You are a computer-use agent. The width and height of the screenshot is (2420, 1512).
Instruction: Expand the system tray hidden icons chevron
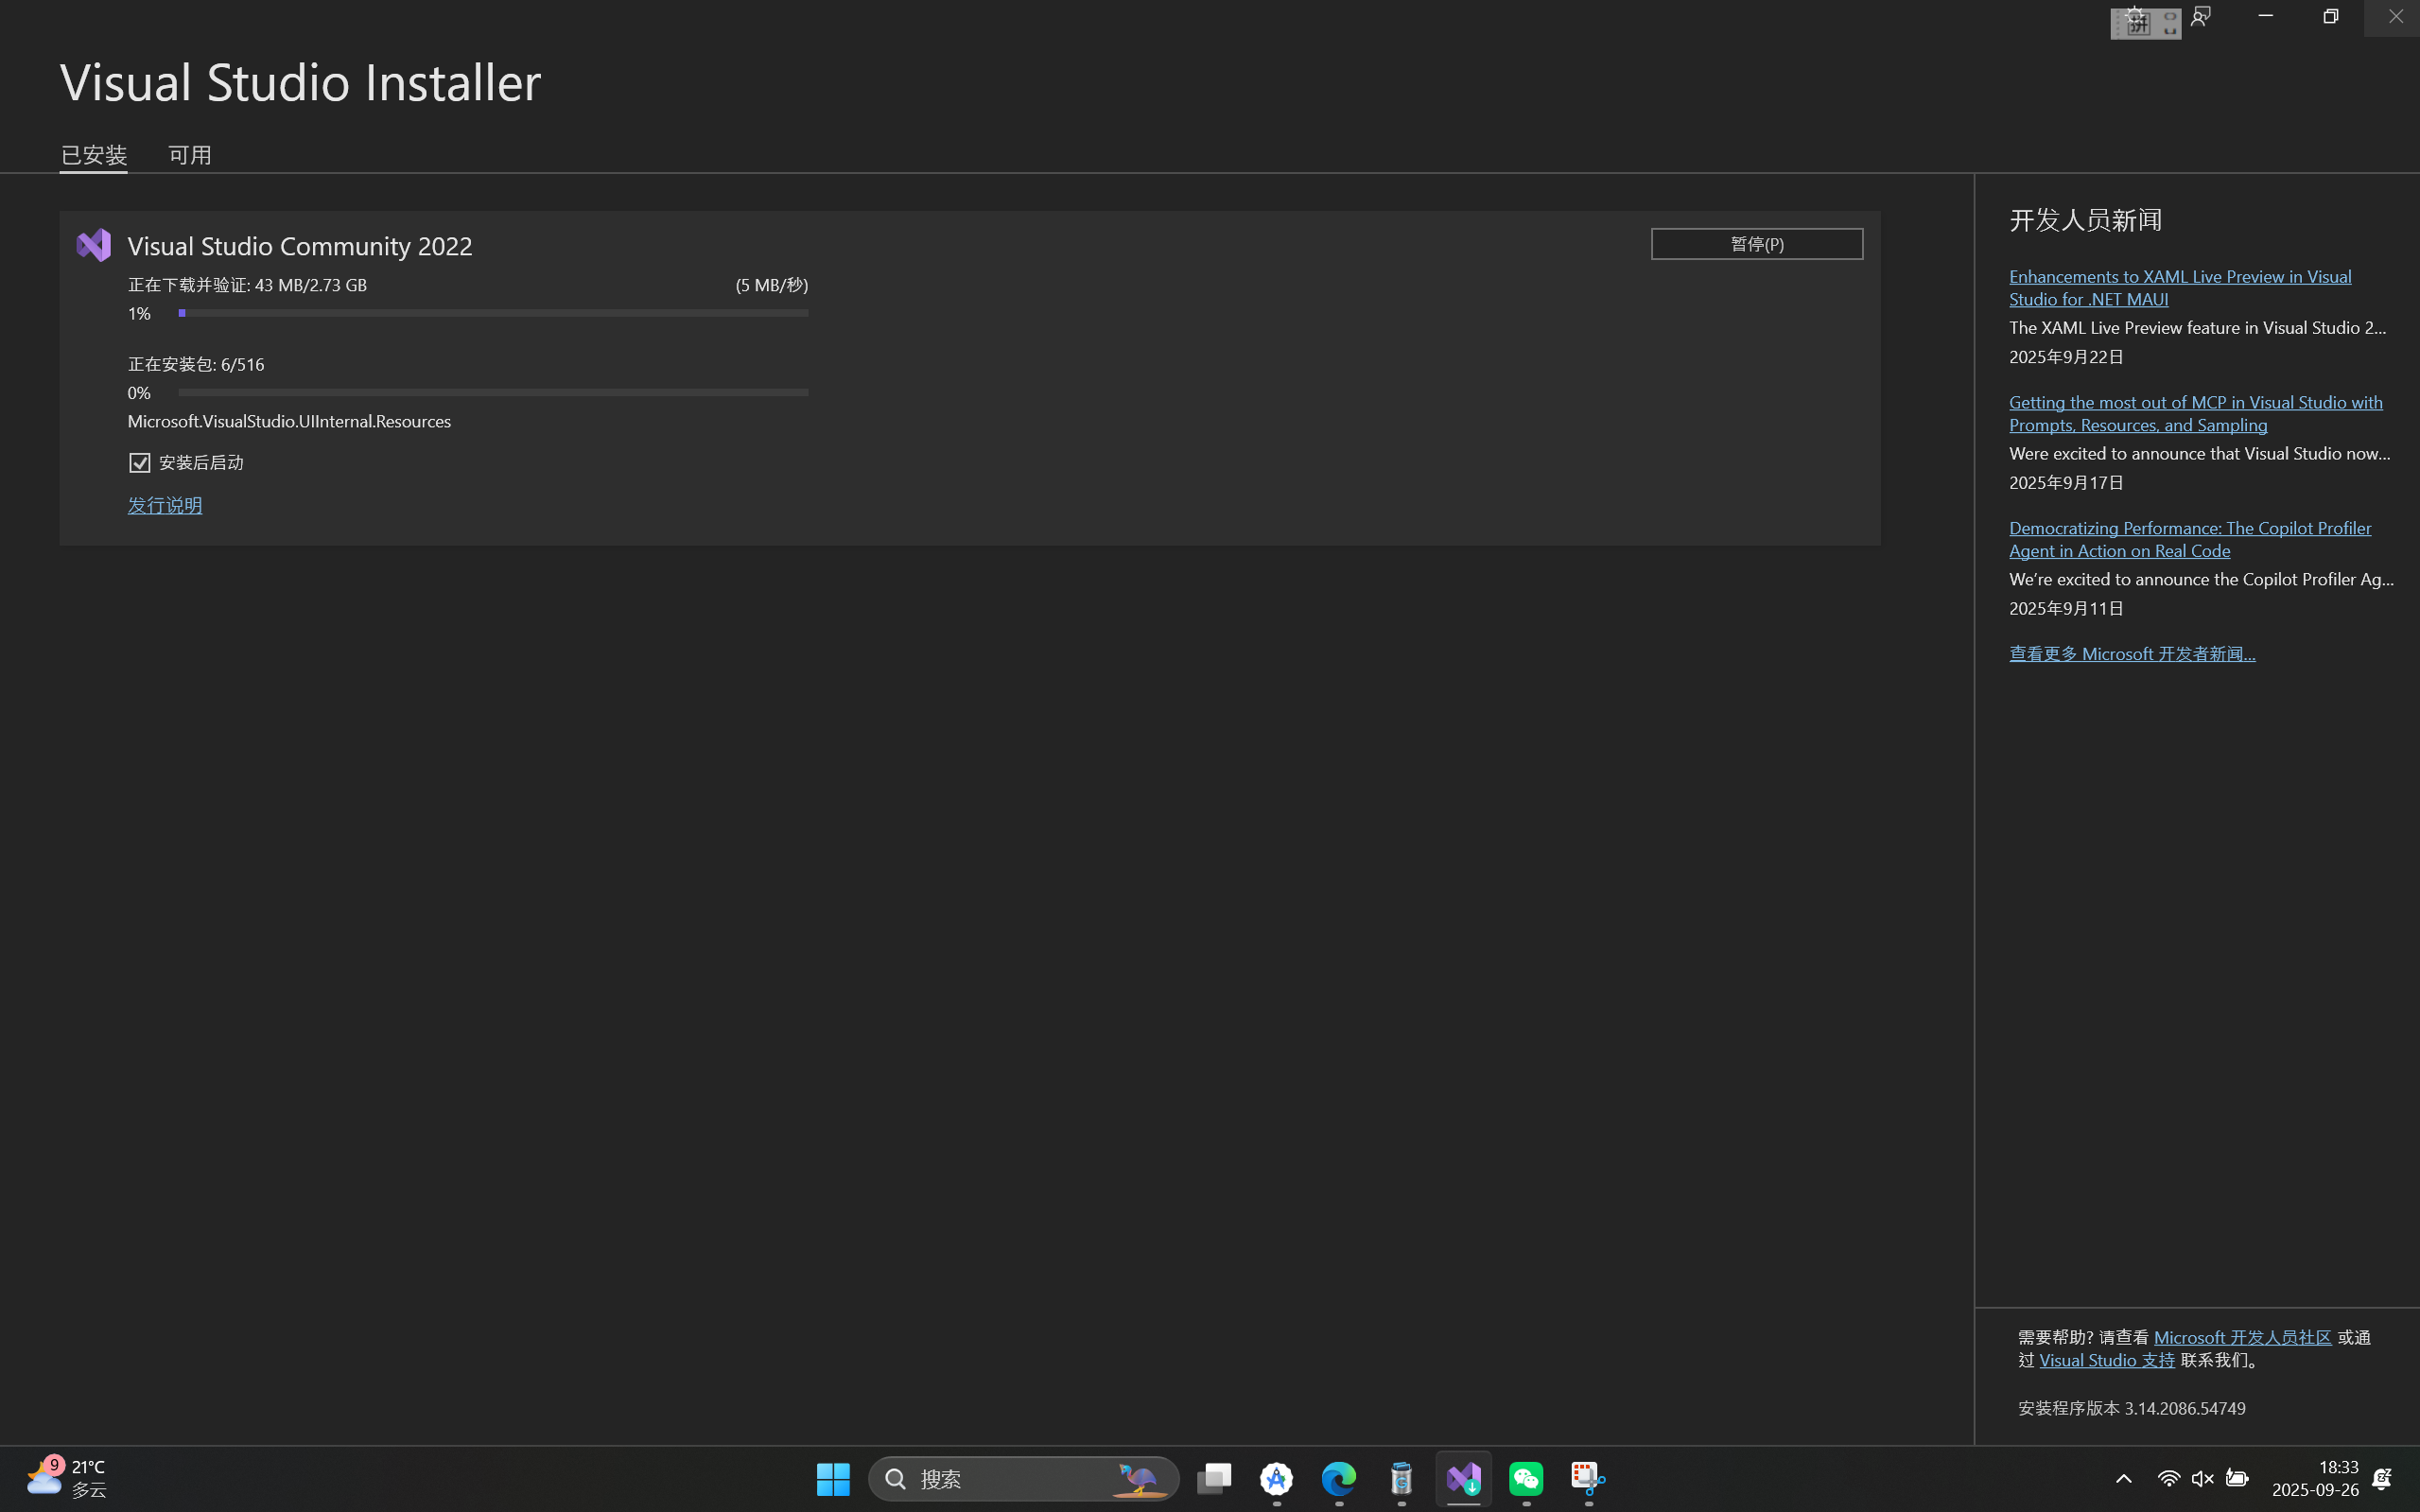(x=2123, y=1478)
